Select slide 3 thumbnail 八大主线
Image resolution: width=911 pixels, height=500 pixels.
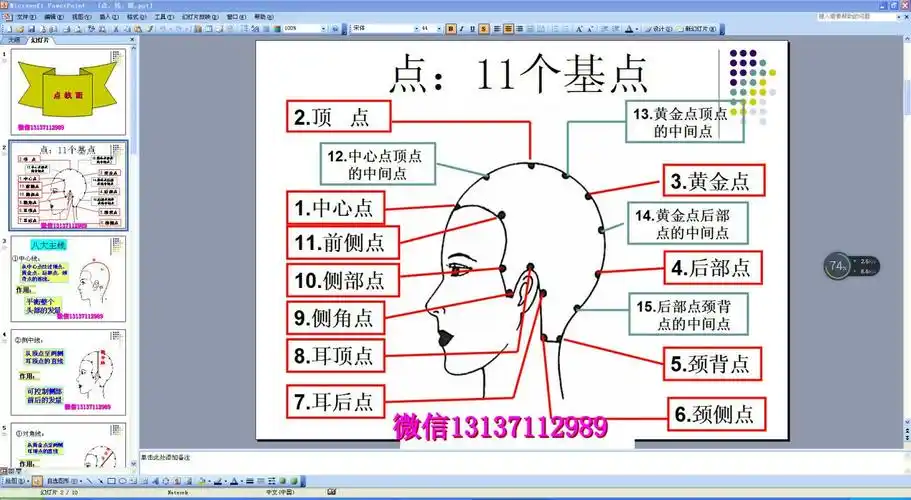[x=69, y=278]
